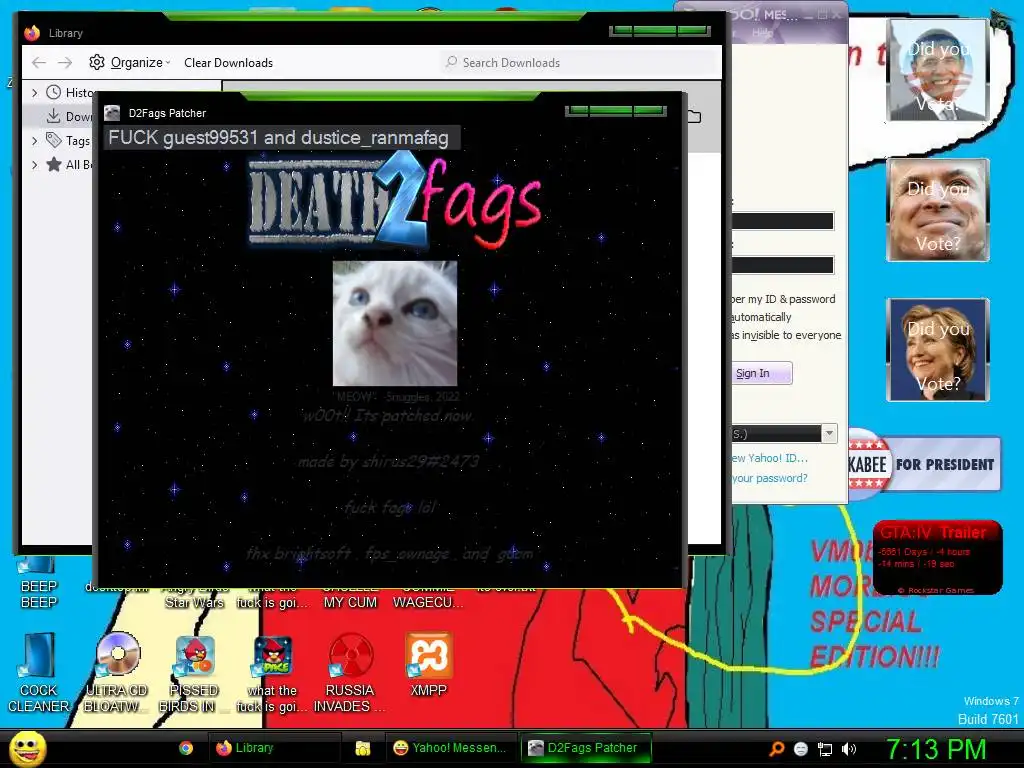Screen dimensions: 1024x768
Task: Click the 'FOR PRESIDENT' campaign badge gadget
Action: (x=925, y=464)
